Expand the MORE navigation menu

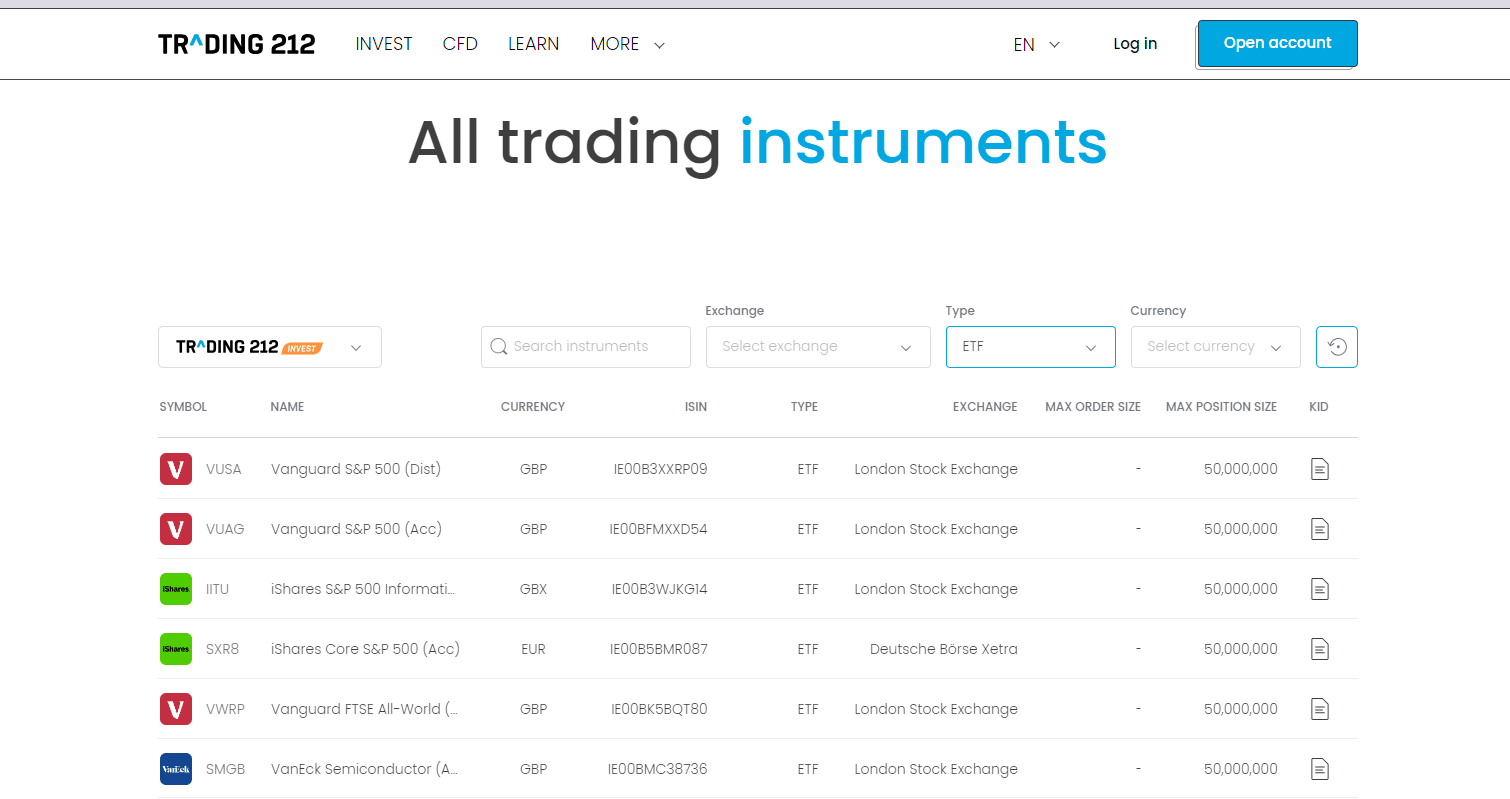[627, 44]
